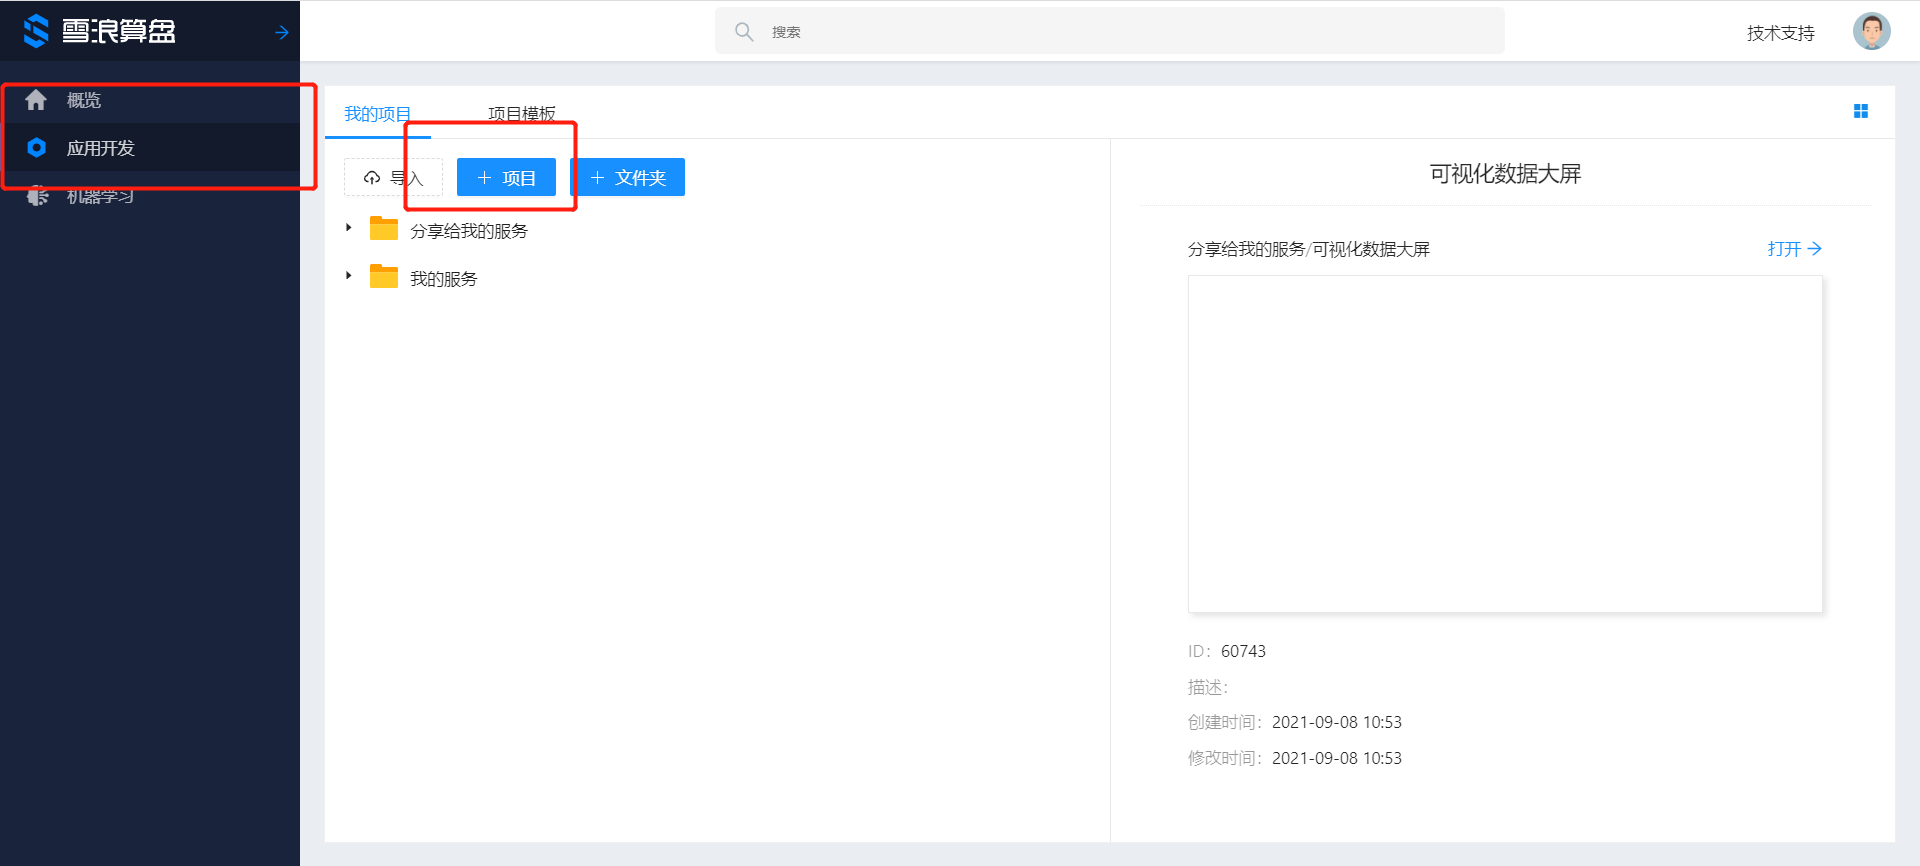The width and height of the screenshot is (1920, 866).
Task: Click the 导入 import button
Action: (x=393, y=178)
